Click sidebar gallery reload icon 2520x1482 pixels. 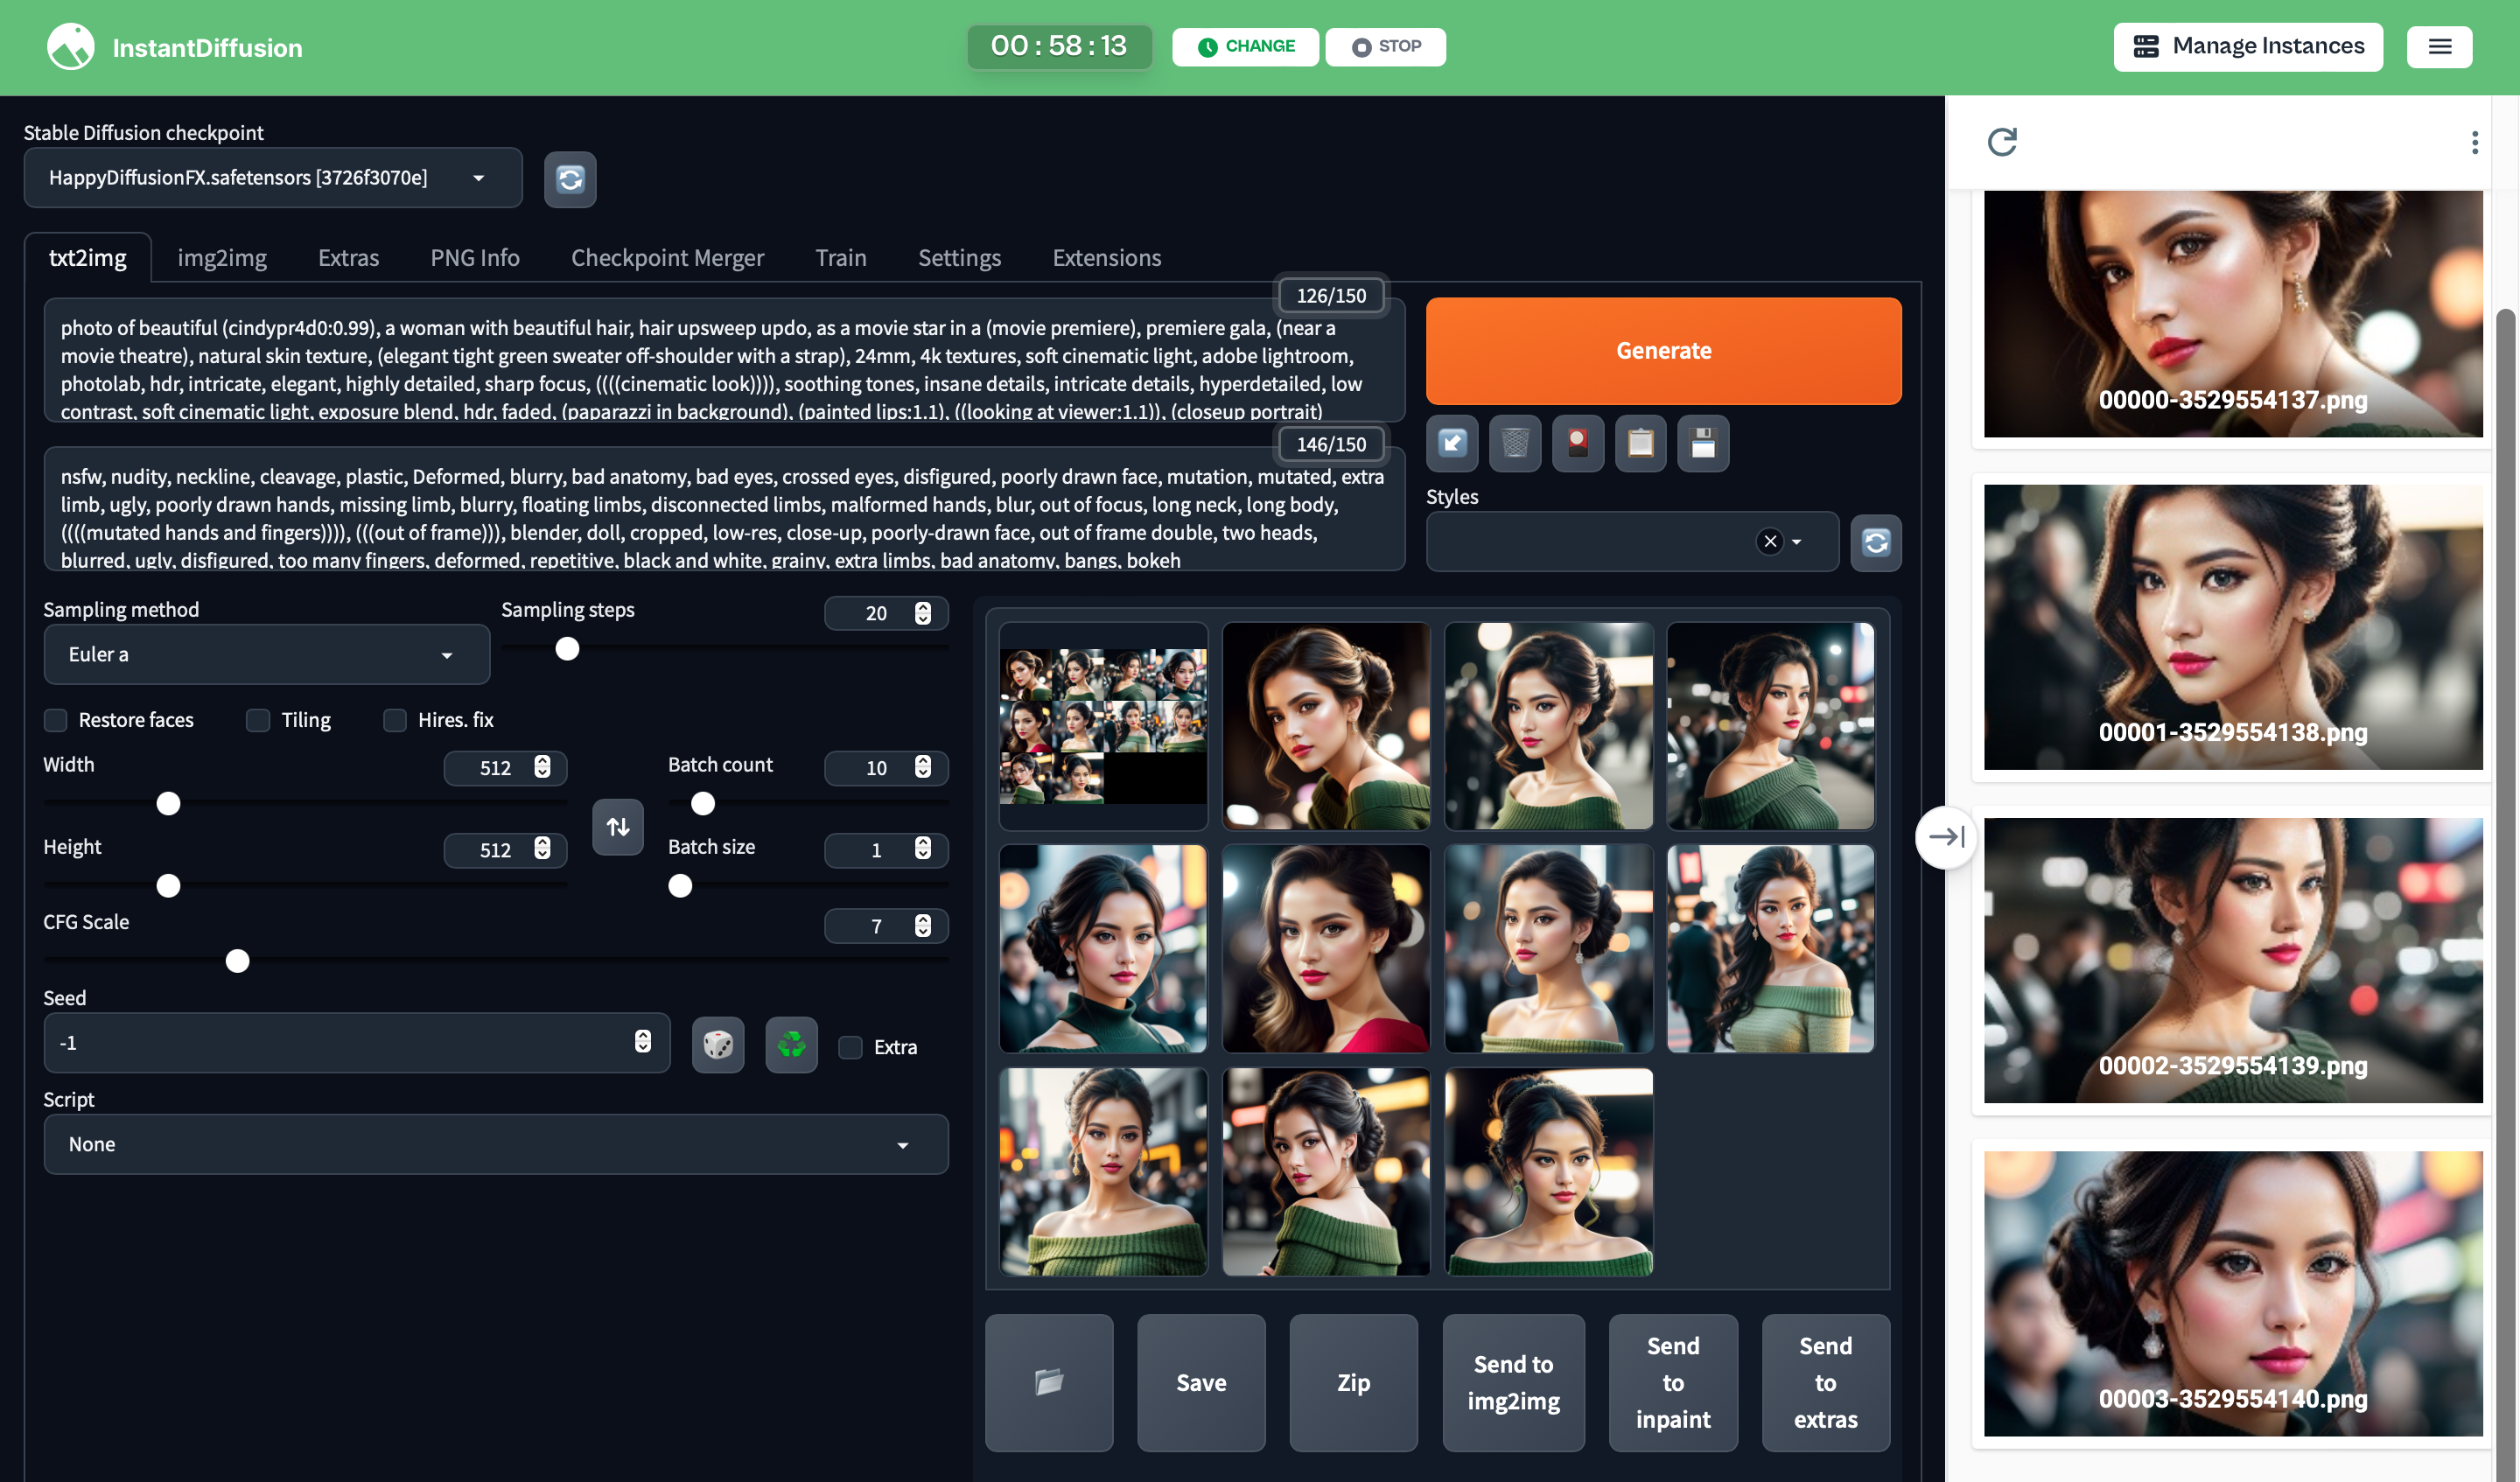point(2001,142)
